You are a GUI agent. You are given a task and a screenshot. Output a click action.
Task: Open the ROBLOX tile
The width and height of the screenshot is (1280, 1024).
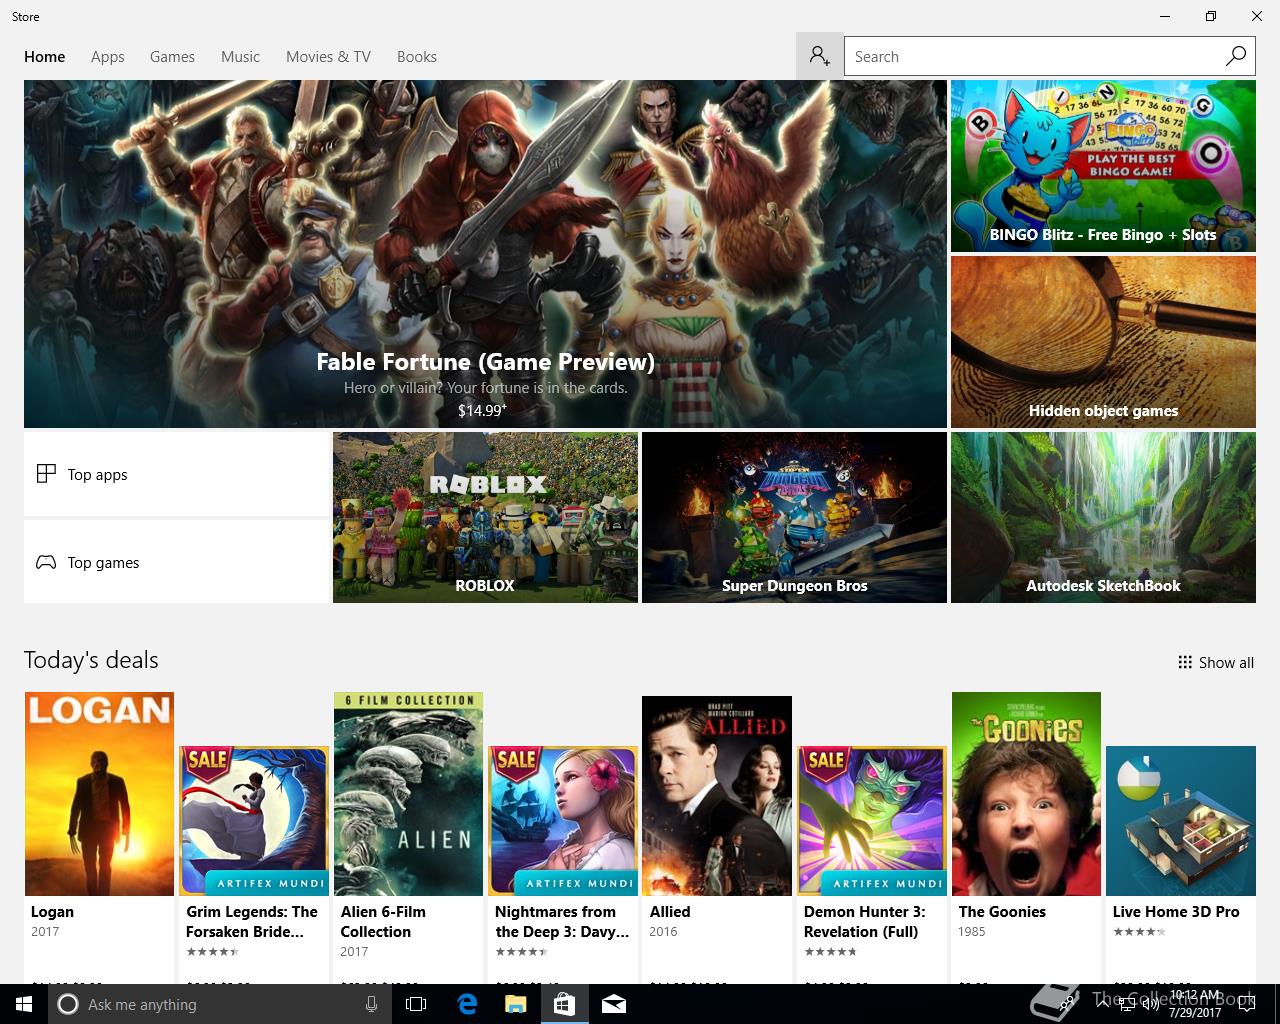pyautogui.click(x=485, y=517)
